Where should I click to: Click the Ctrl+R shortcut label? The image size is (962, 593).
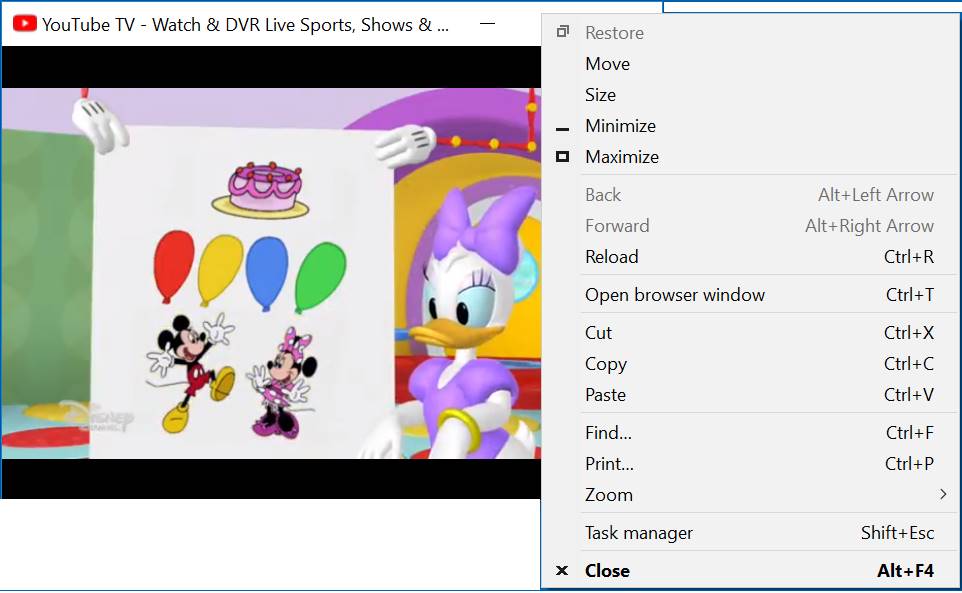[909, 256]
